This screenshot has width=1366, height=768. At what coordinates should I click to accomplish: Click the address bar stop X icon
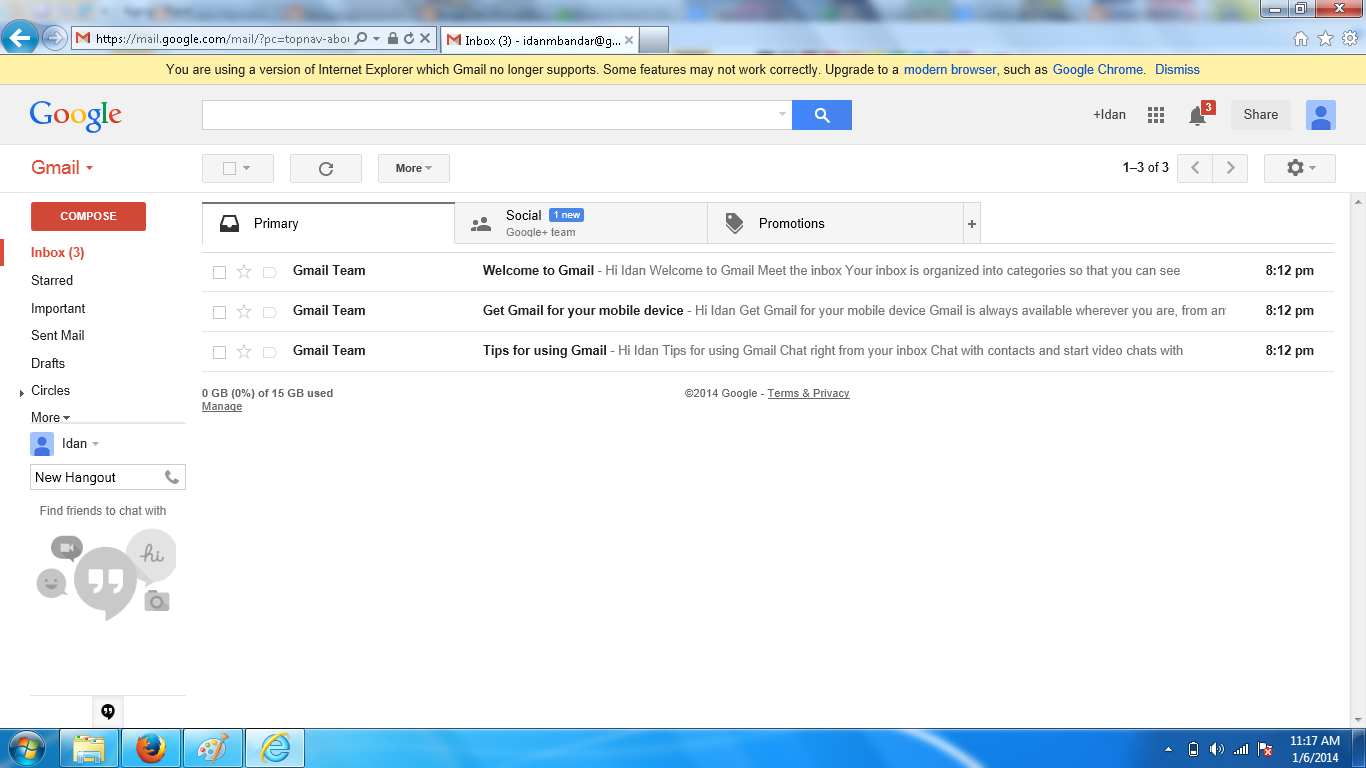point(425,39)
